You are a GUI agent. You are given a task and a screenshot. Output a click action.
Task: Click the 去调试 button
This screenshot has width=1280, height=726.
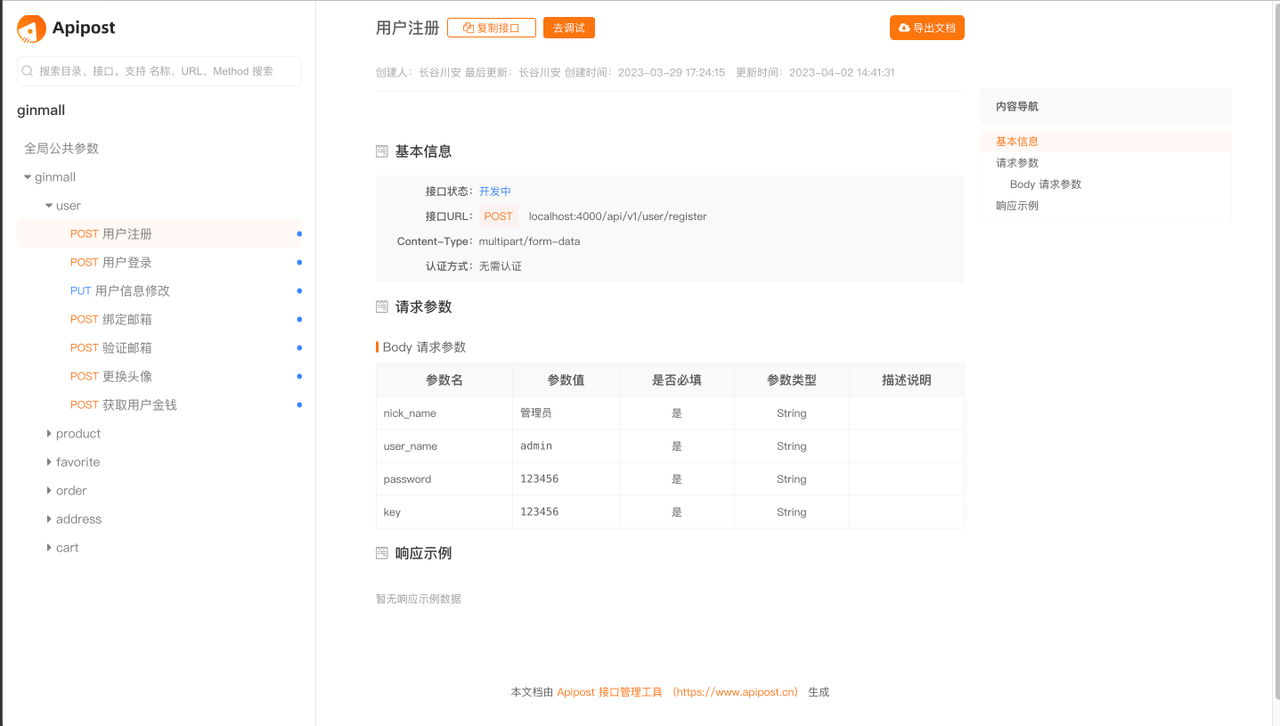tap(569, 28)
